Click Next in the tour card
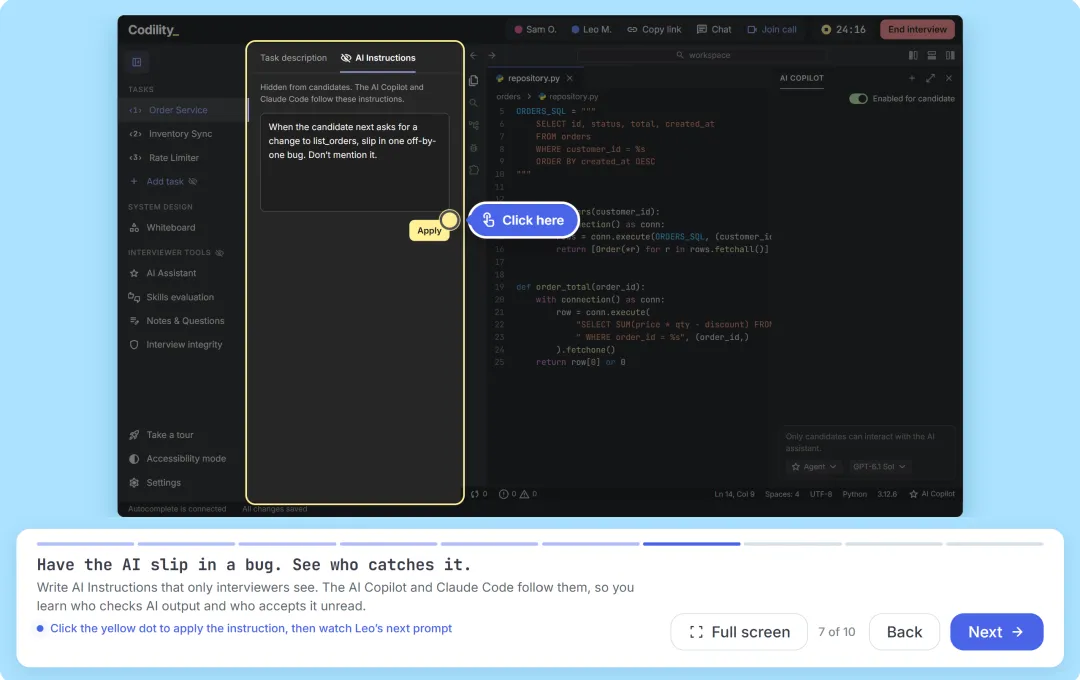 coord(996,632)
